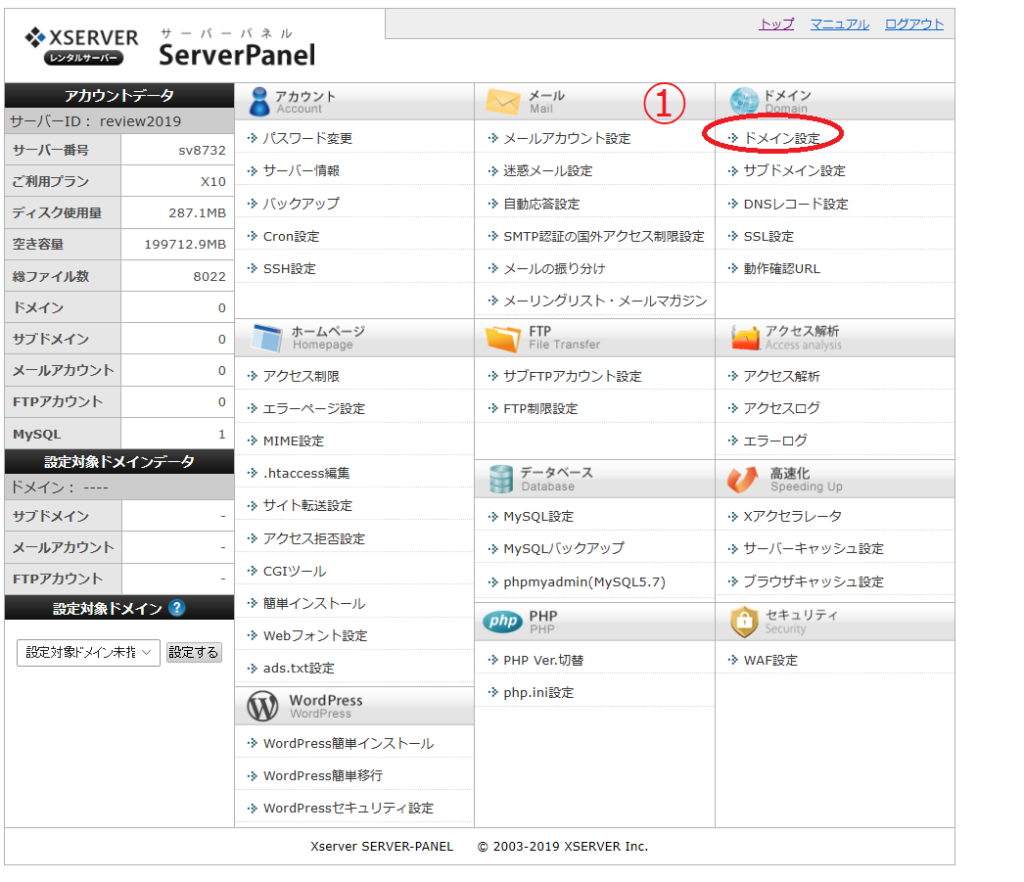Open PHP Ver.切替
This screenshot has width=1024, height=882.
(x=543, y=661)
